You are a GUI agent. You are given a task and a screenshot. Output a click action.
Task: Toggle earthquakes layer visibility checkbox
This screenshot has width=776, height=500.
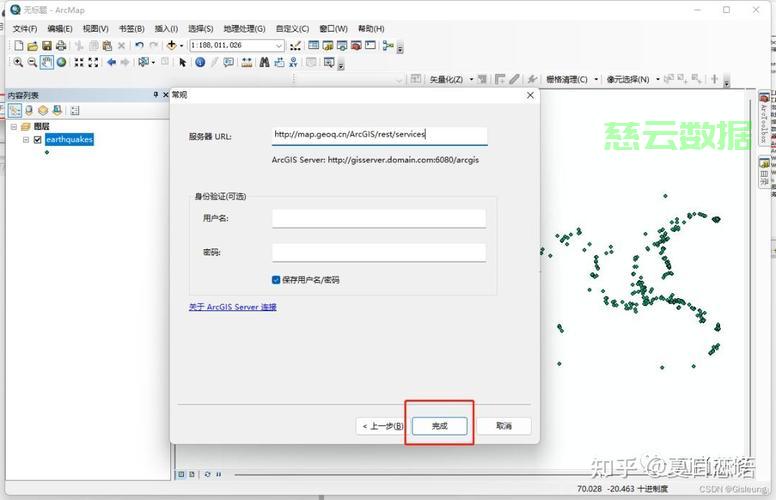(x=37, y=140)
